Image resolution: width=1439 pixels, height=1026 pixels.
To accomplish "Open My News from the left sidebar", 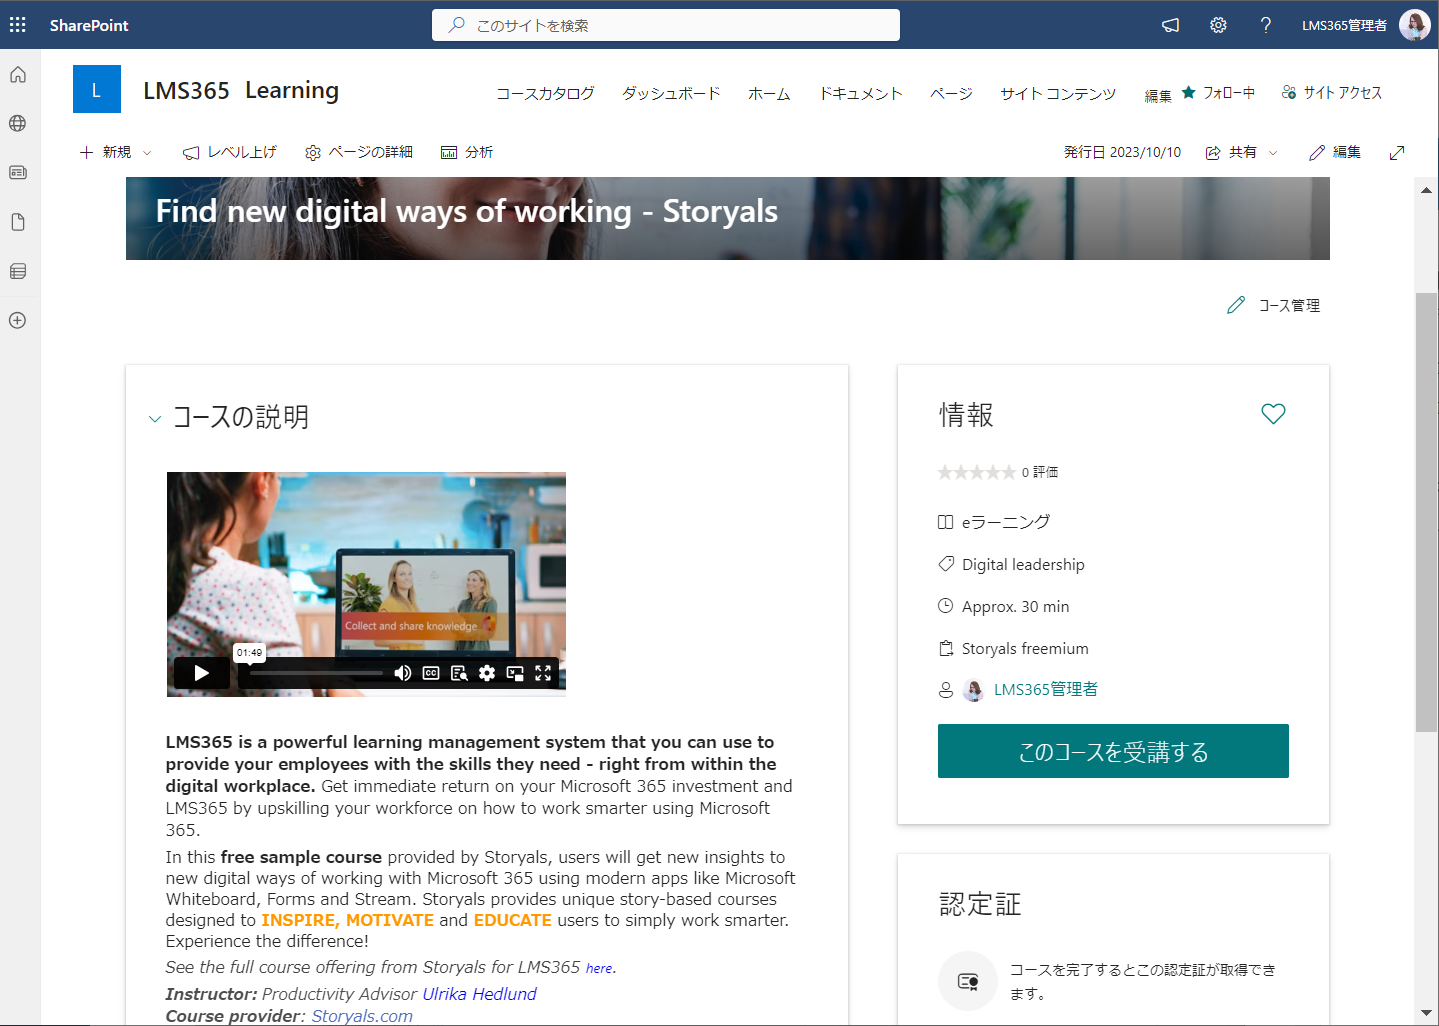I will pyautogui.click(x=17, y=172).
